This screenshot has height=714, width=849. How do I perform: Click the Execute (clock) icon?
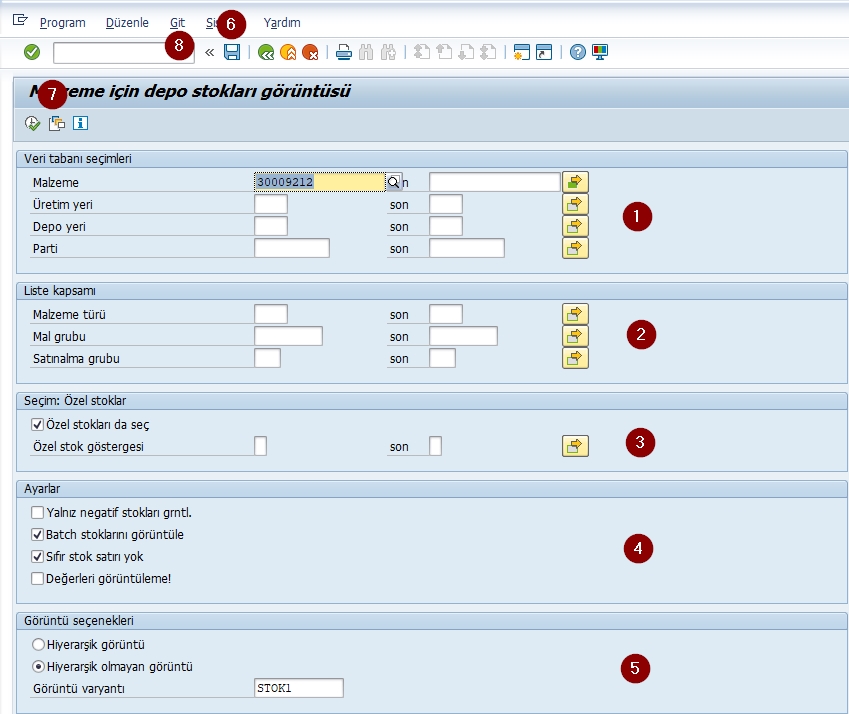(33, 123)
